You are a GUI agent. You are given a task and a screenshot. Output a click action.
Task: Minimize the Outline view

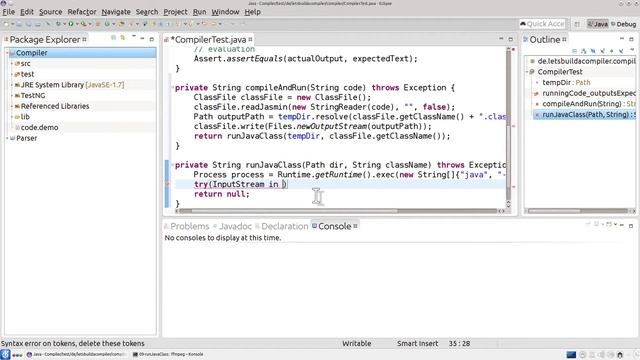point(622,38)
